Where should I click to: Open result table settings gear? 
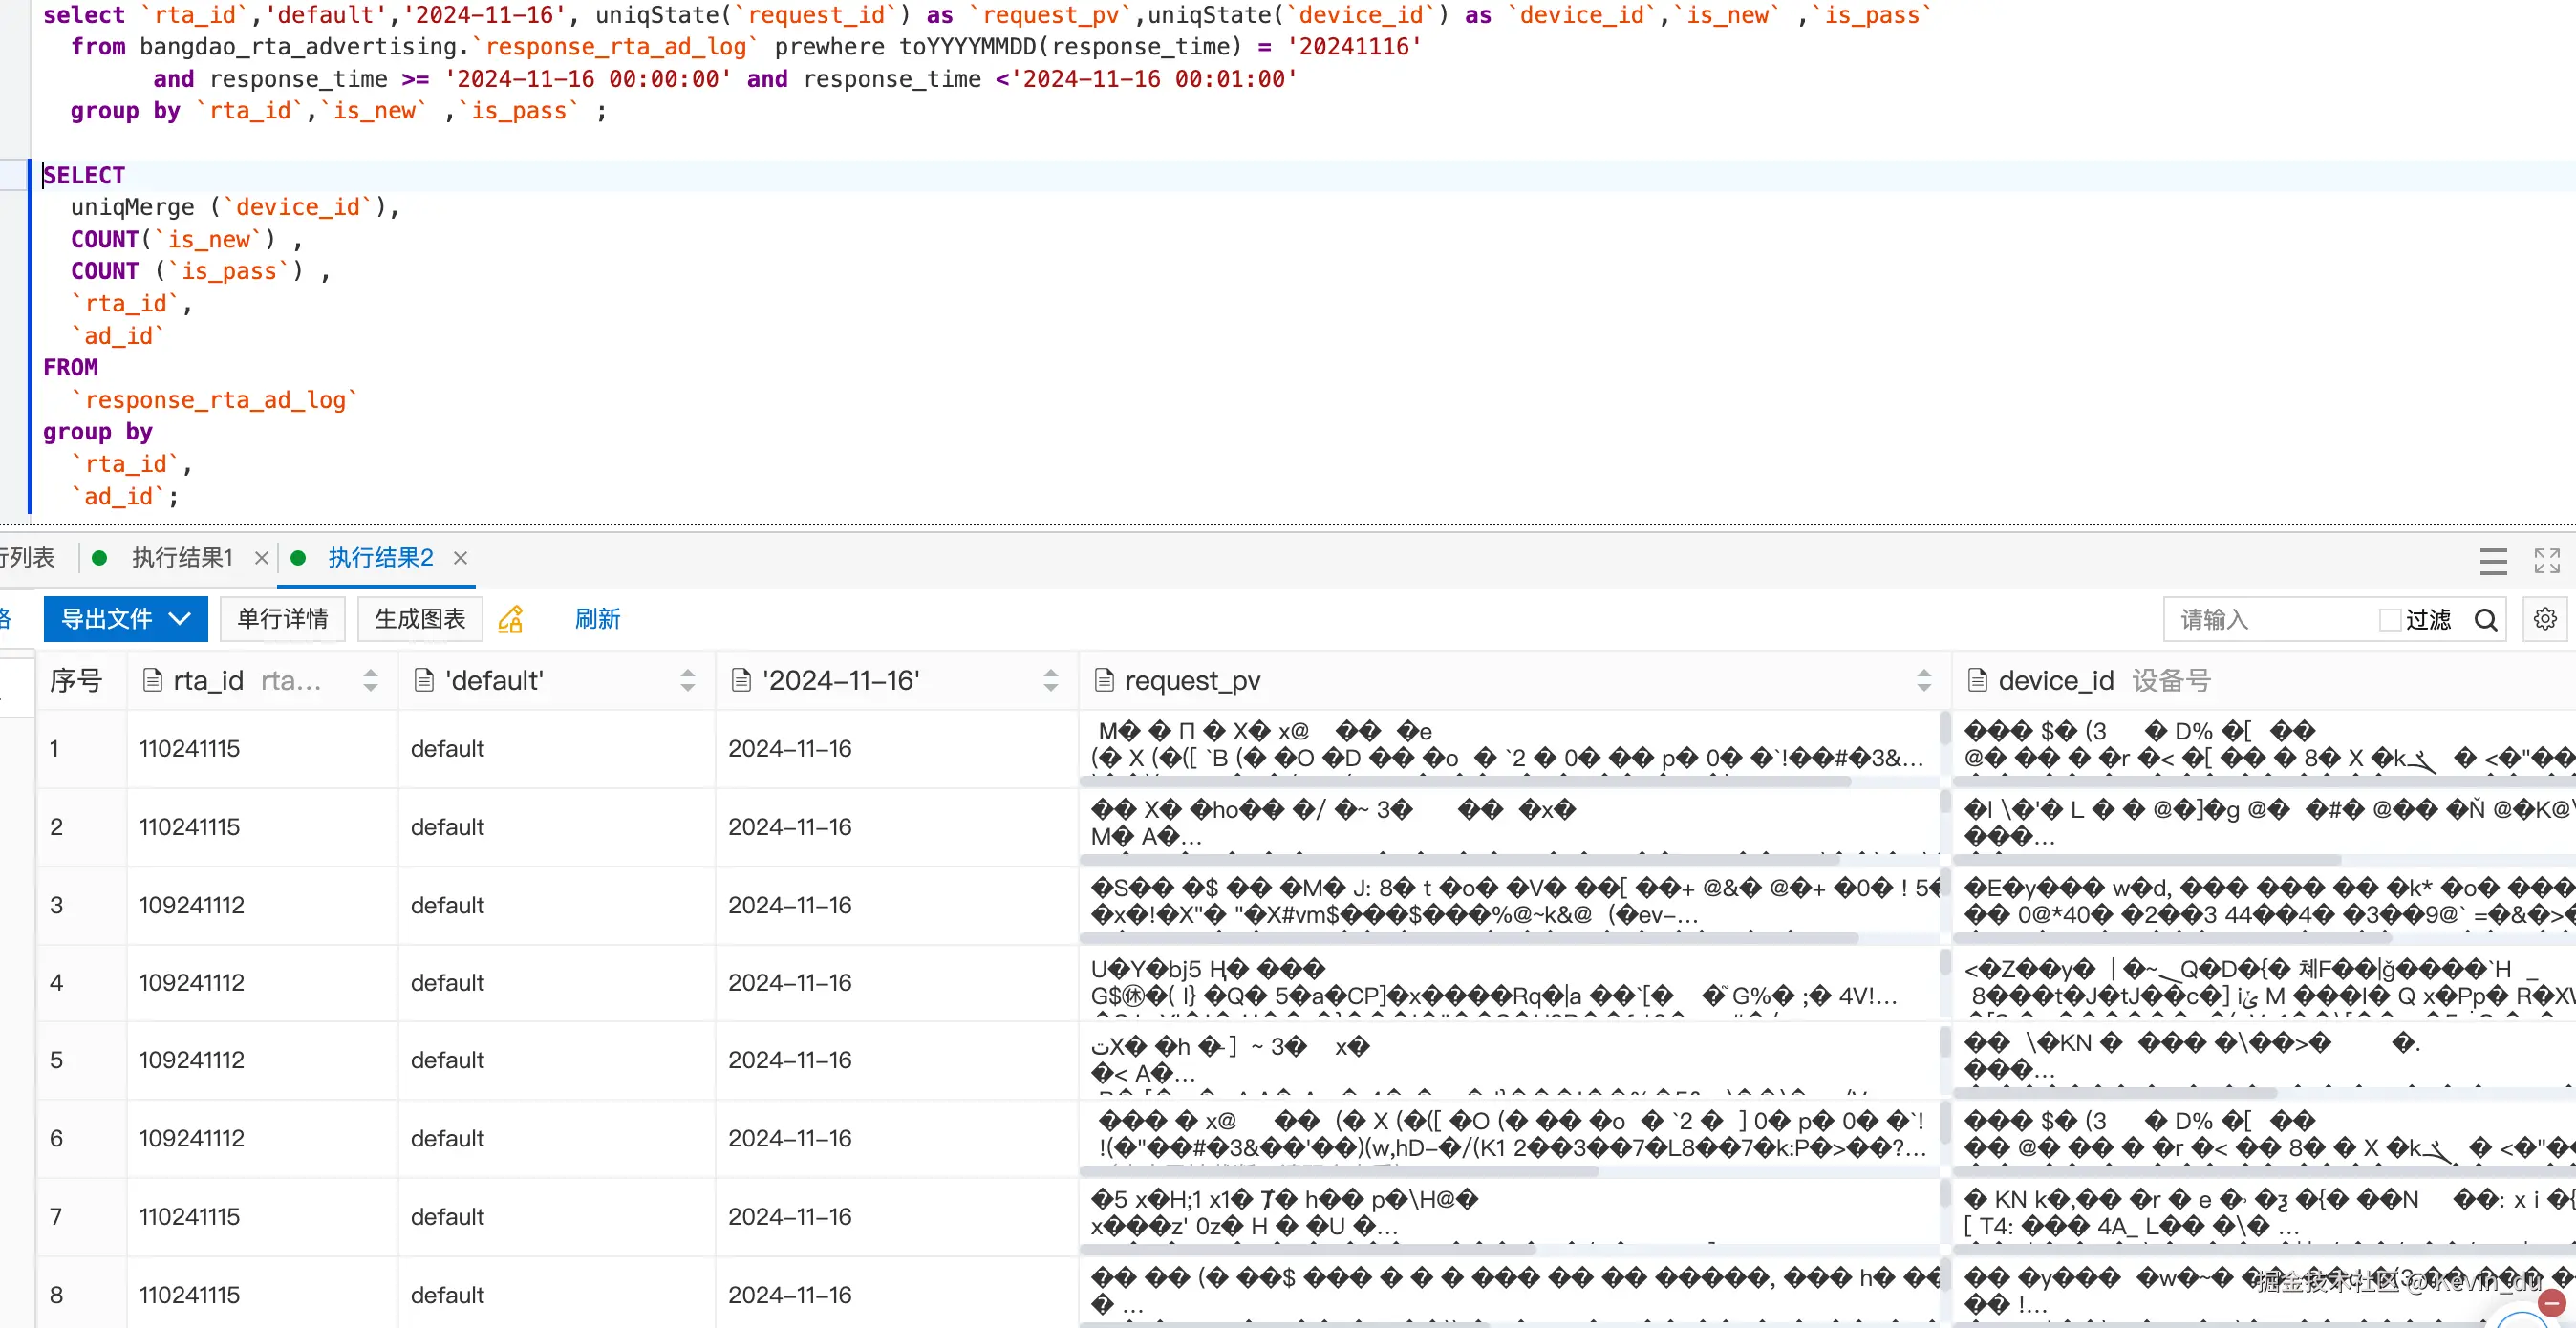point(2545,619)
